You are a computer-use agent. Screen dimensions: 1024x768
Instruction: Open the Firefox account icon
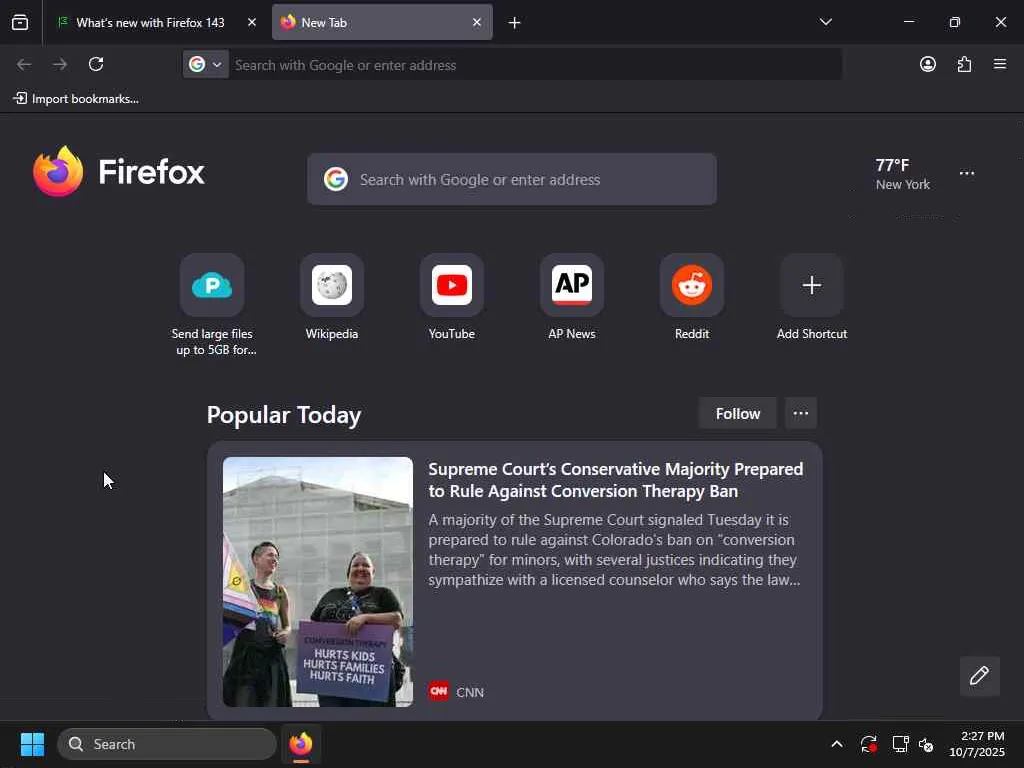click(x=927, y=64)
